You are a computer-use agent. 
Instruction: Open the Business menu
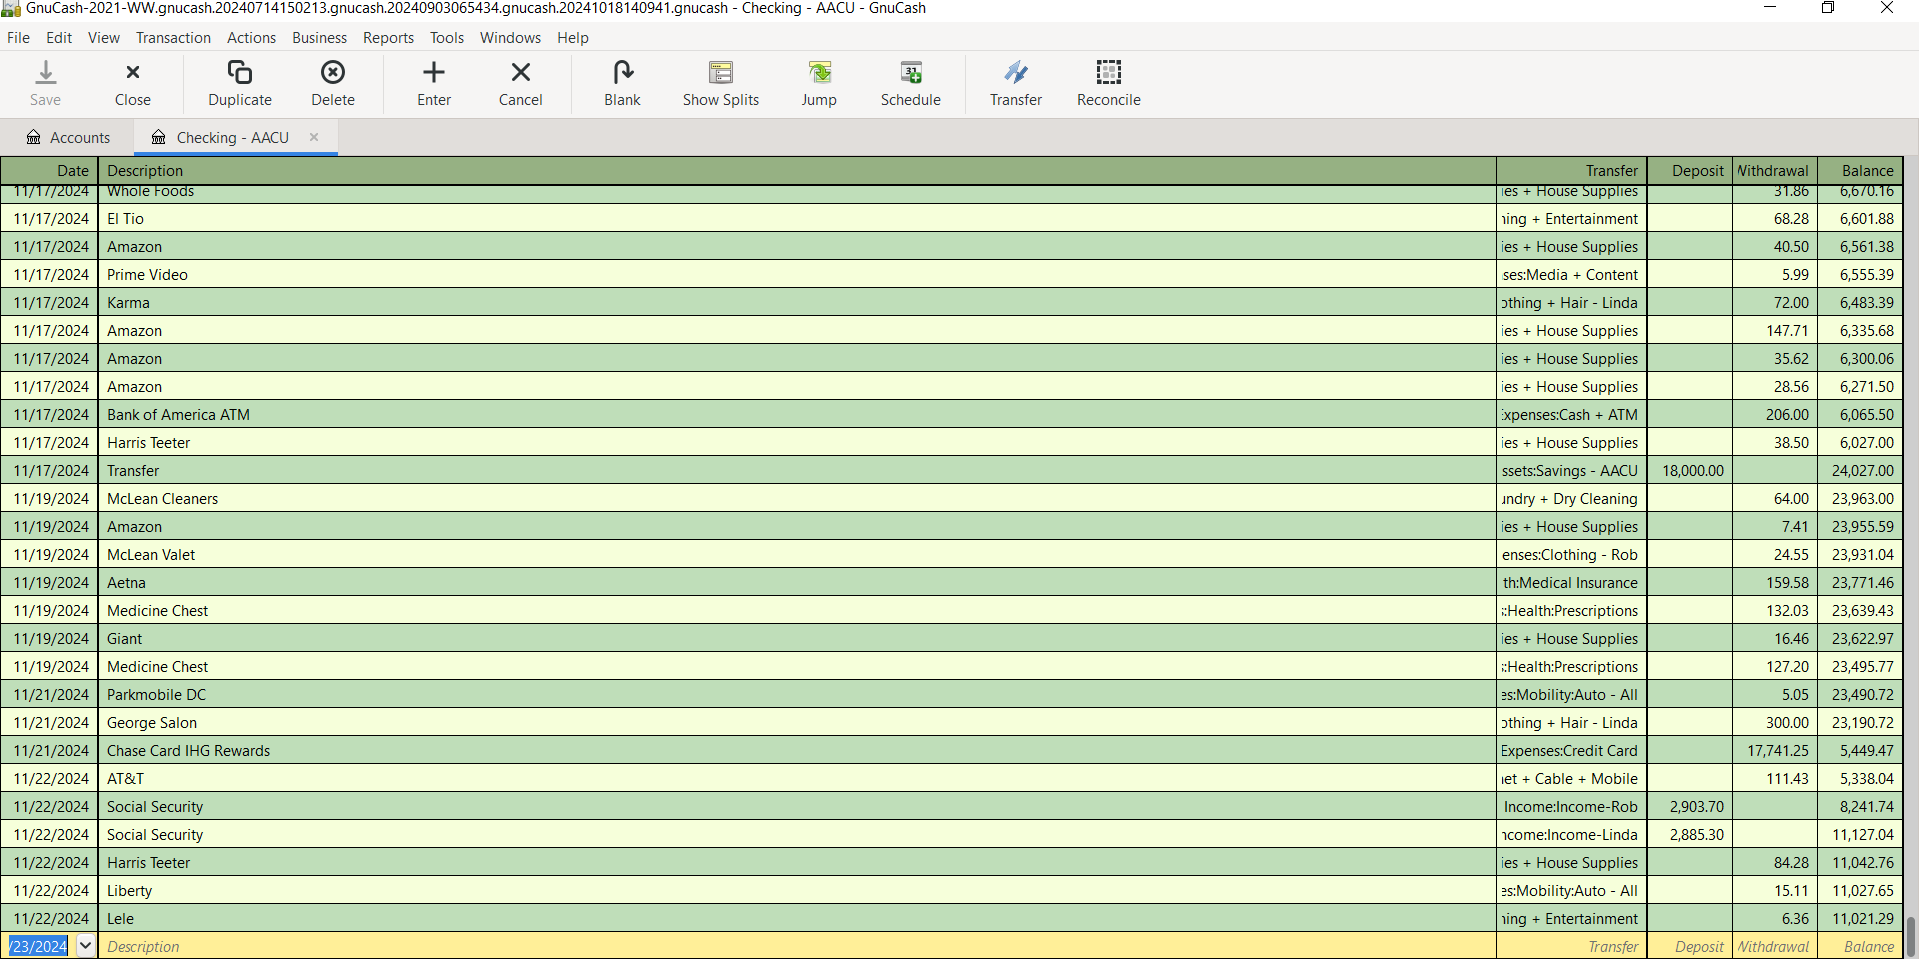point(319,38)
